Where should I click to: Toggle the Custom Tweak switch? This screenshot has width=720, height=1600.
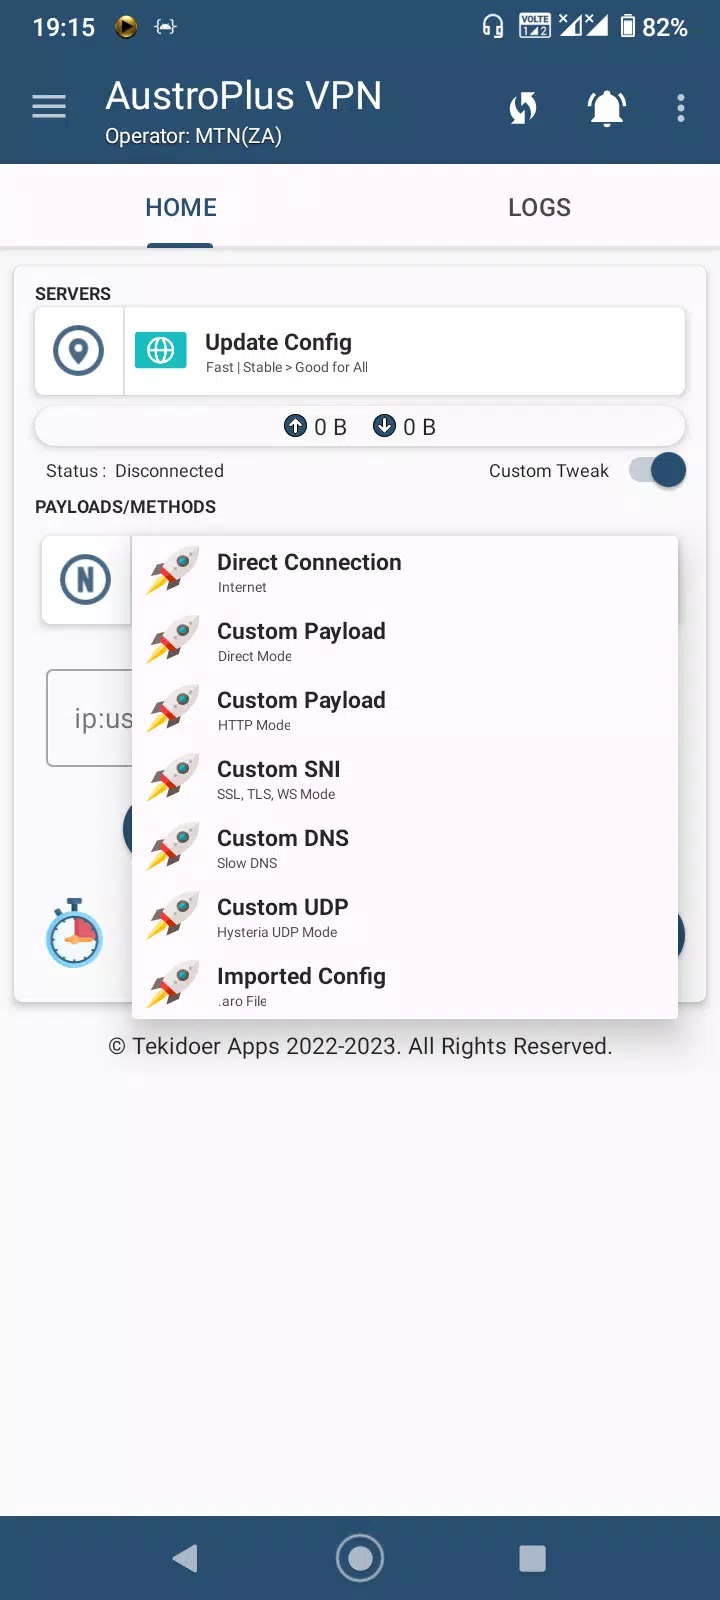coord(658,470)
